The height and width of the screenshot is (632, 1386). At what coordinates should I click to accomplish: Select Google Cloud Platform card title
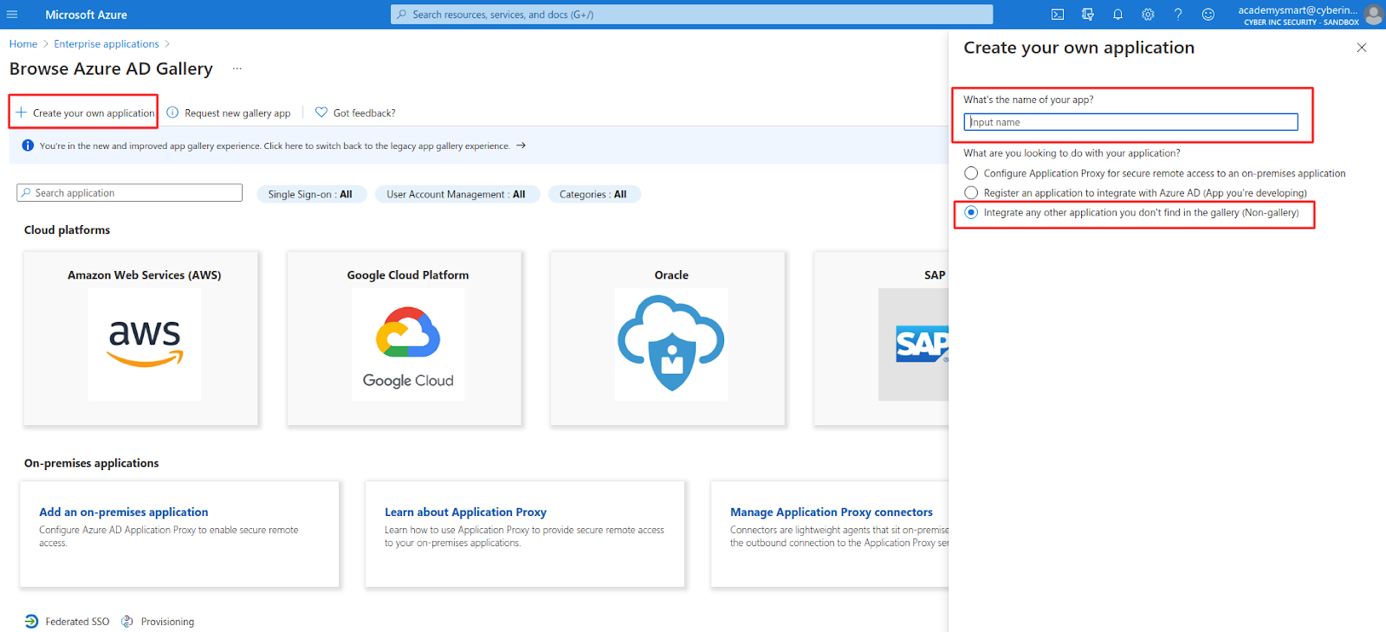[408, 275]
